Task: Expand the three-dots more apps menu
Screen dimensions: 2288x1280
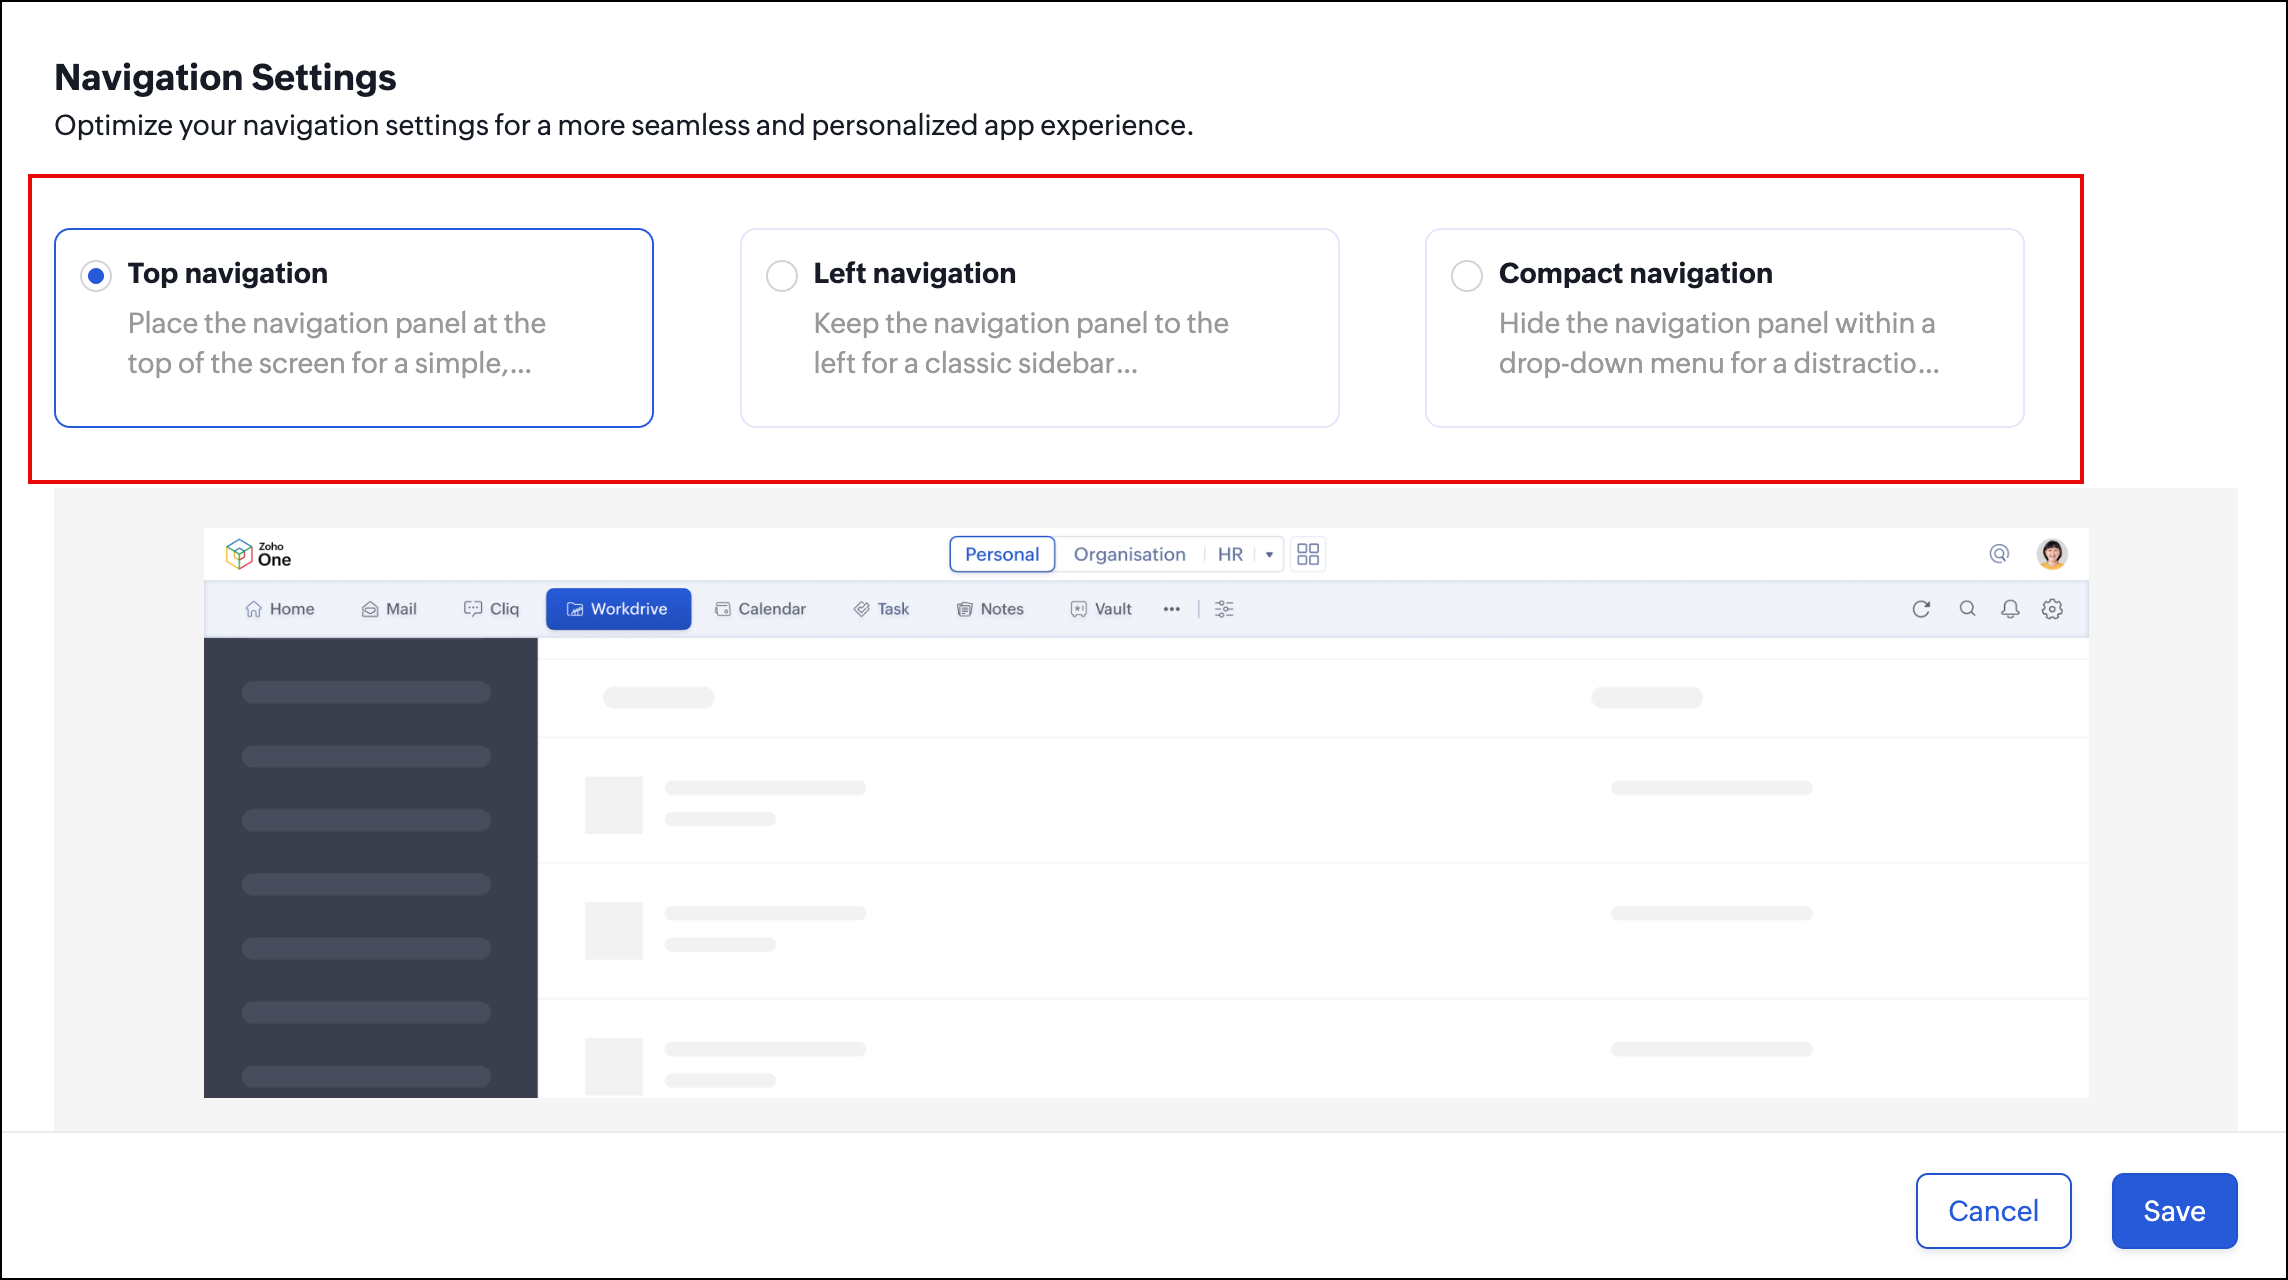Action: click(1172, 609)
